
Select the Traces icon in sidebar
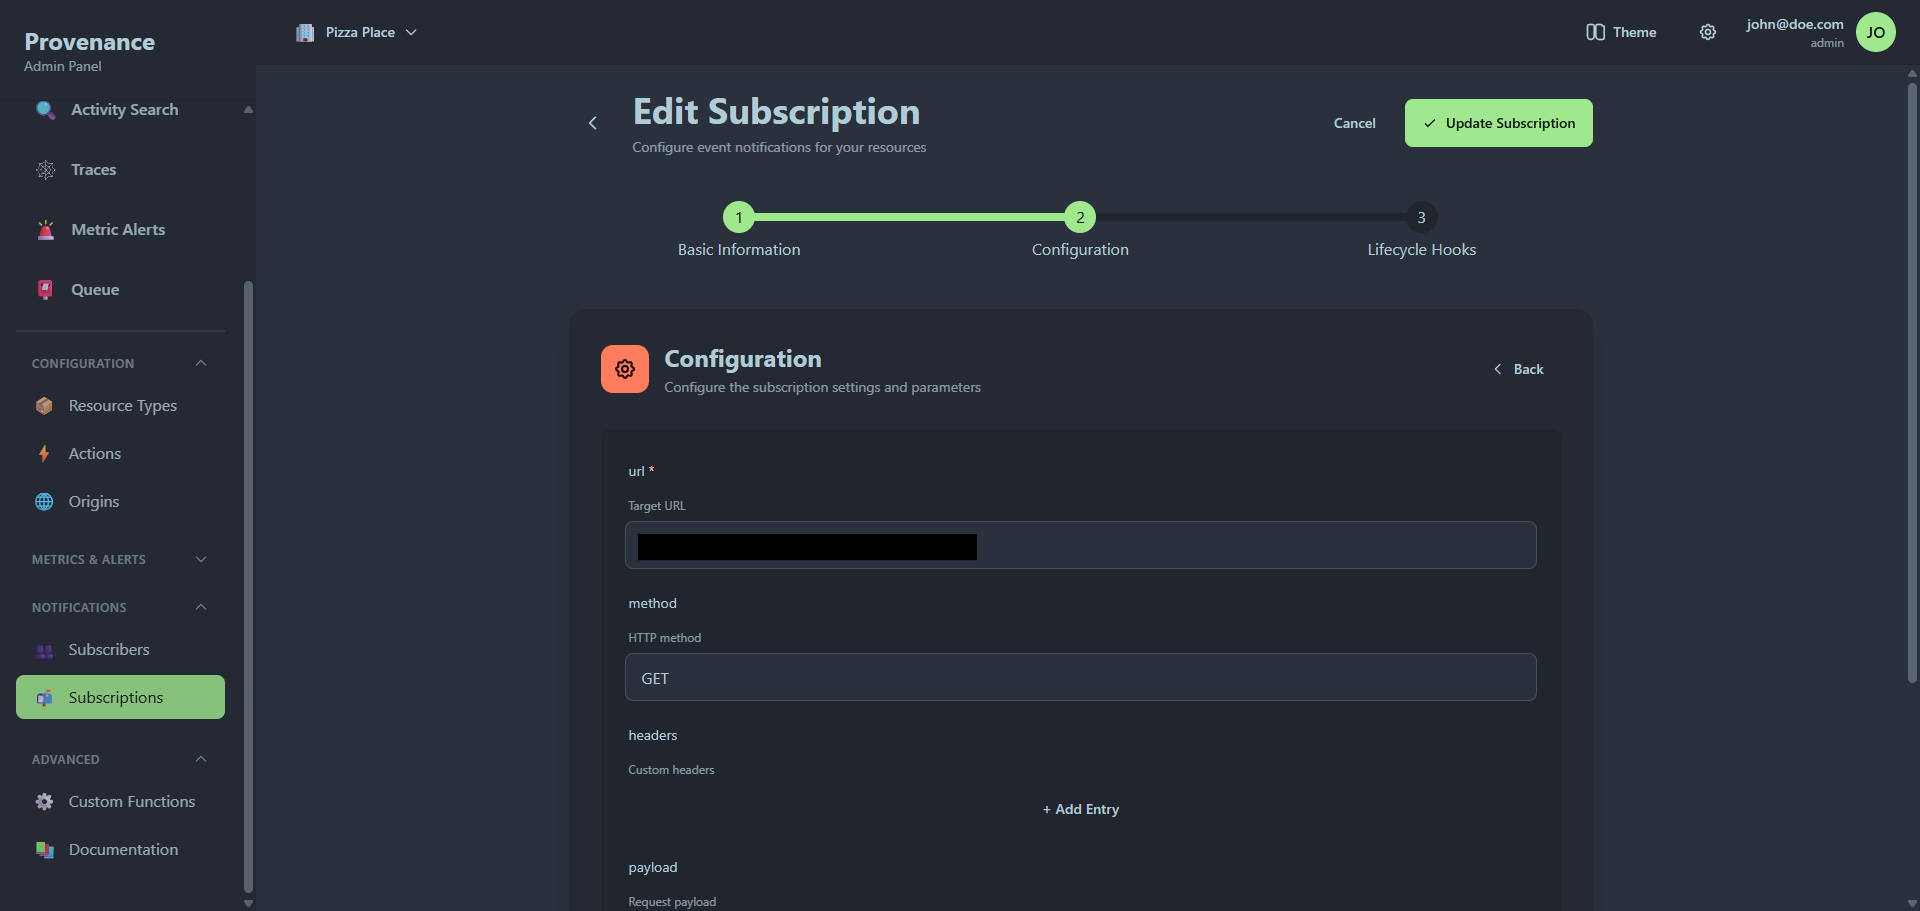45,170
